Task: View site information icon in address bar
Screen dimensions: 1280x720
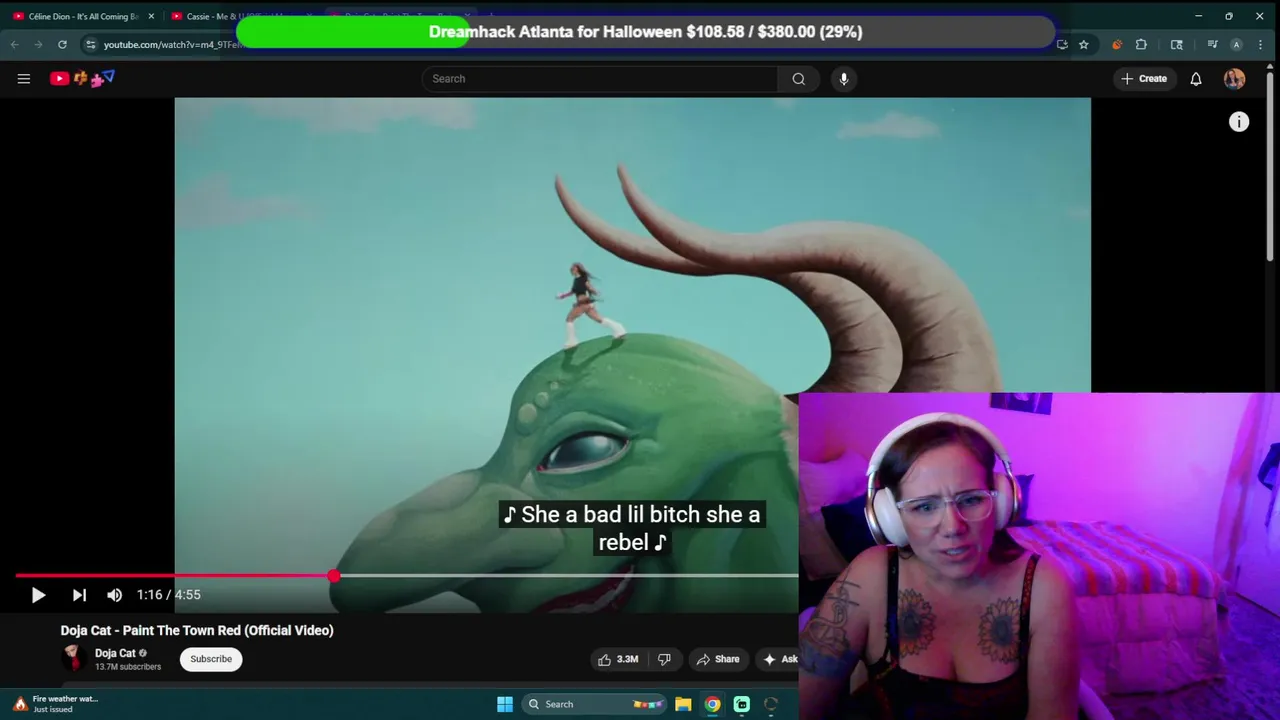Action: tap(90, 44)
